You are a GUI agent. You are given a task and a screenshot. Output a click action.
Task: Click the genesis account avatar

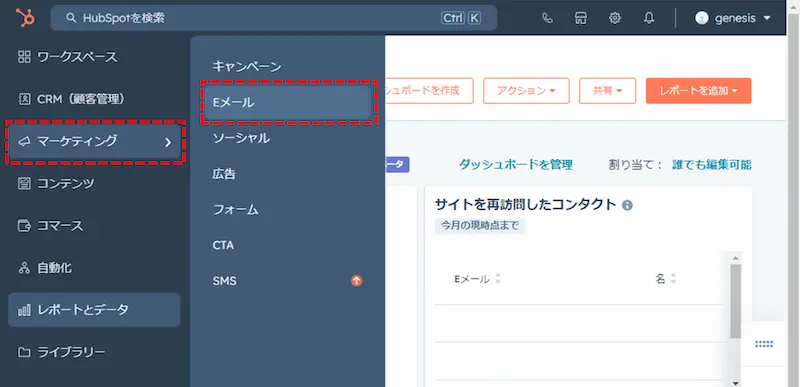click(x=702, y=18)
